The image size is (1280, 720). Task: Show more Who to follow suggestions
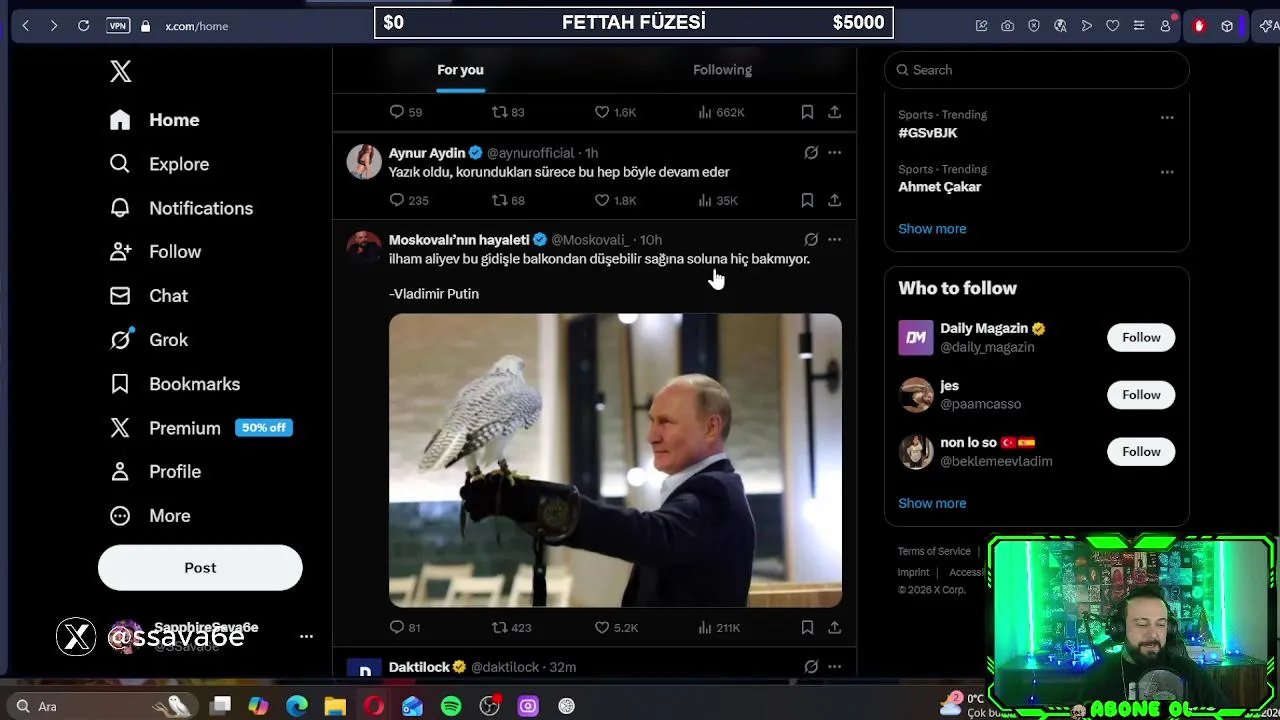932,503
